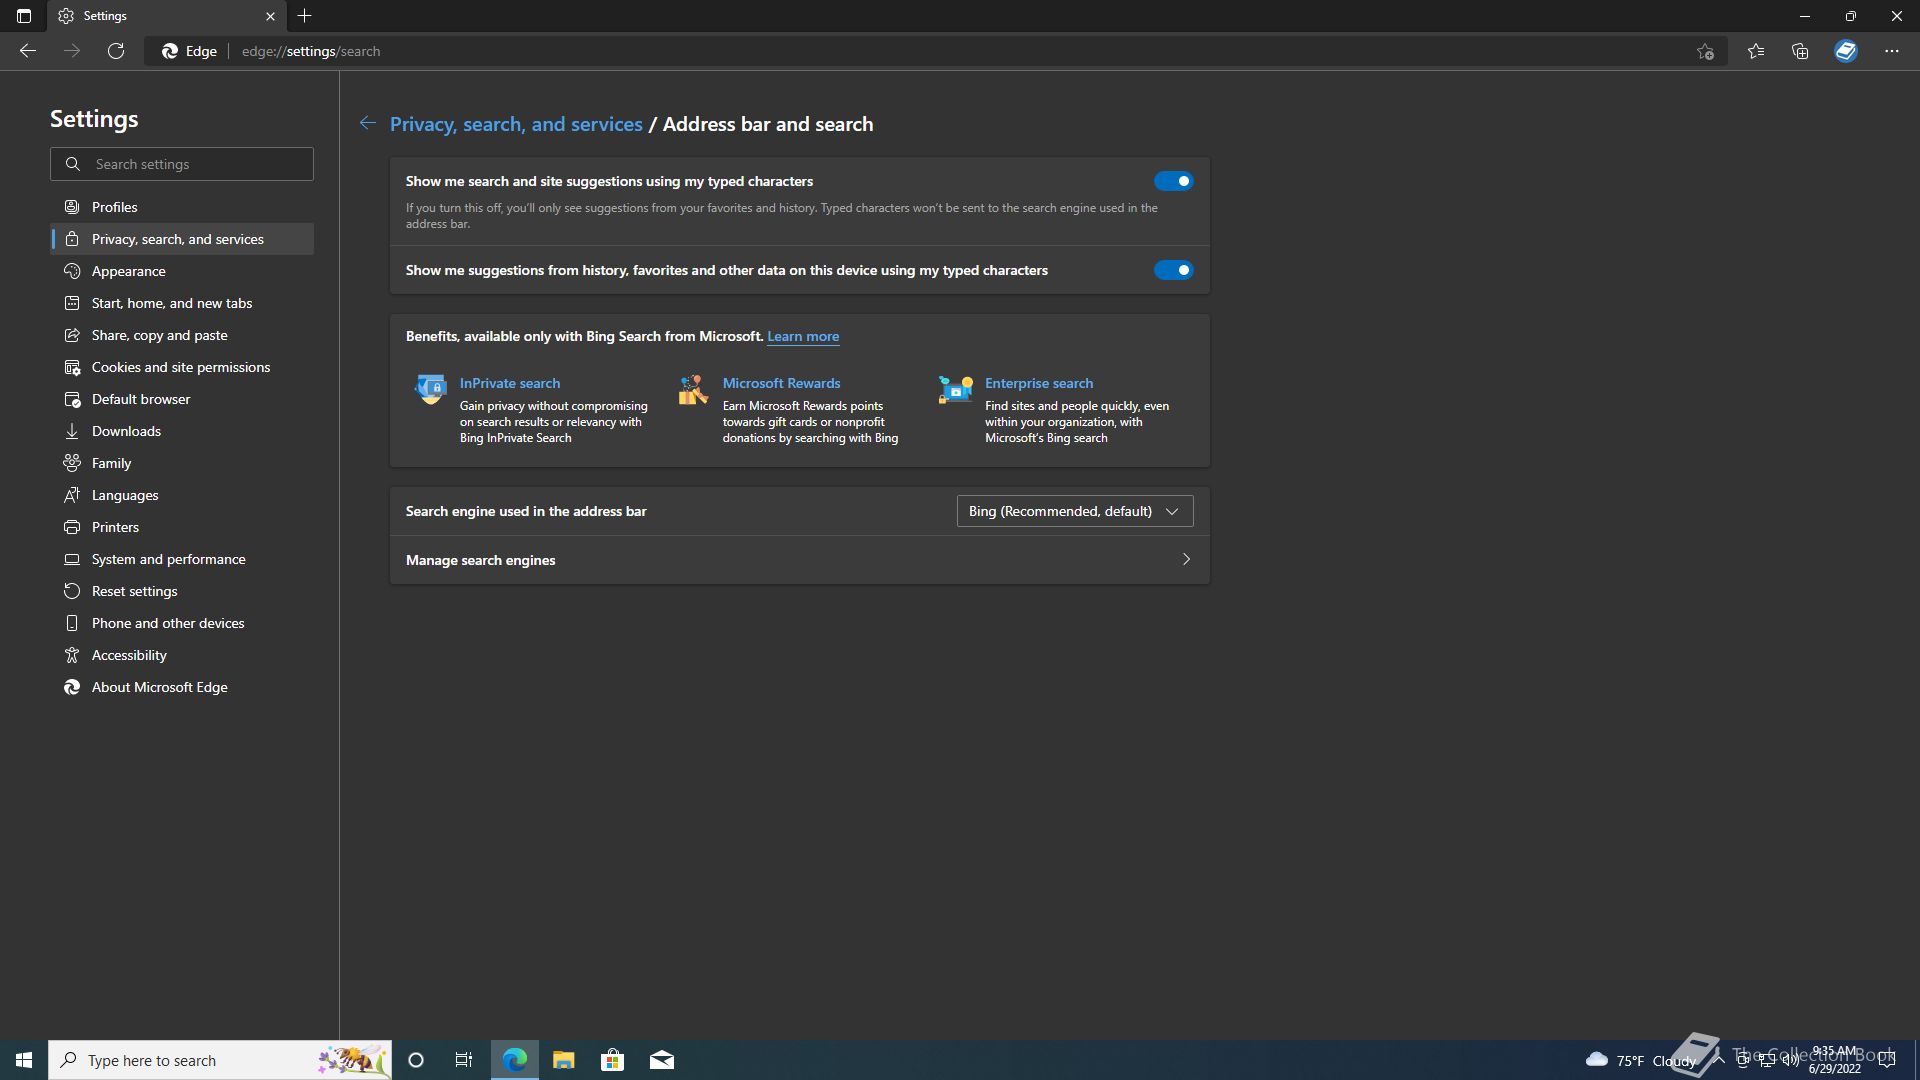Open Start, home, and new tabs section
The image size is (1920, 1080).
pos(182,303)
